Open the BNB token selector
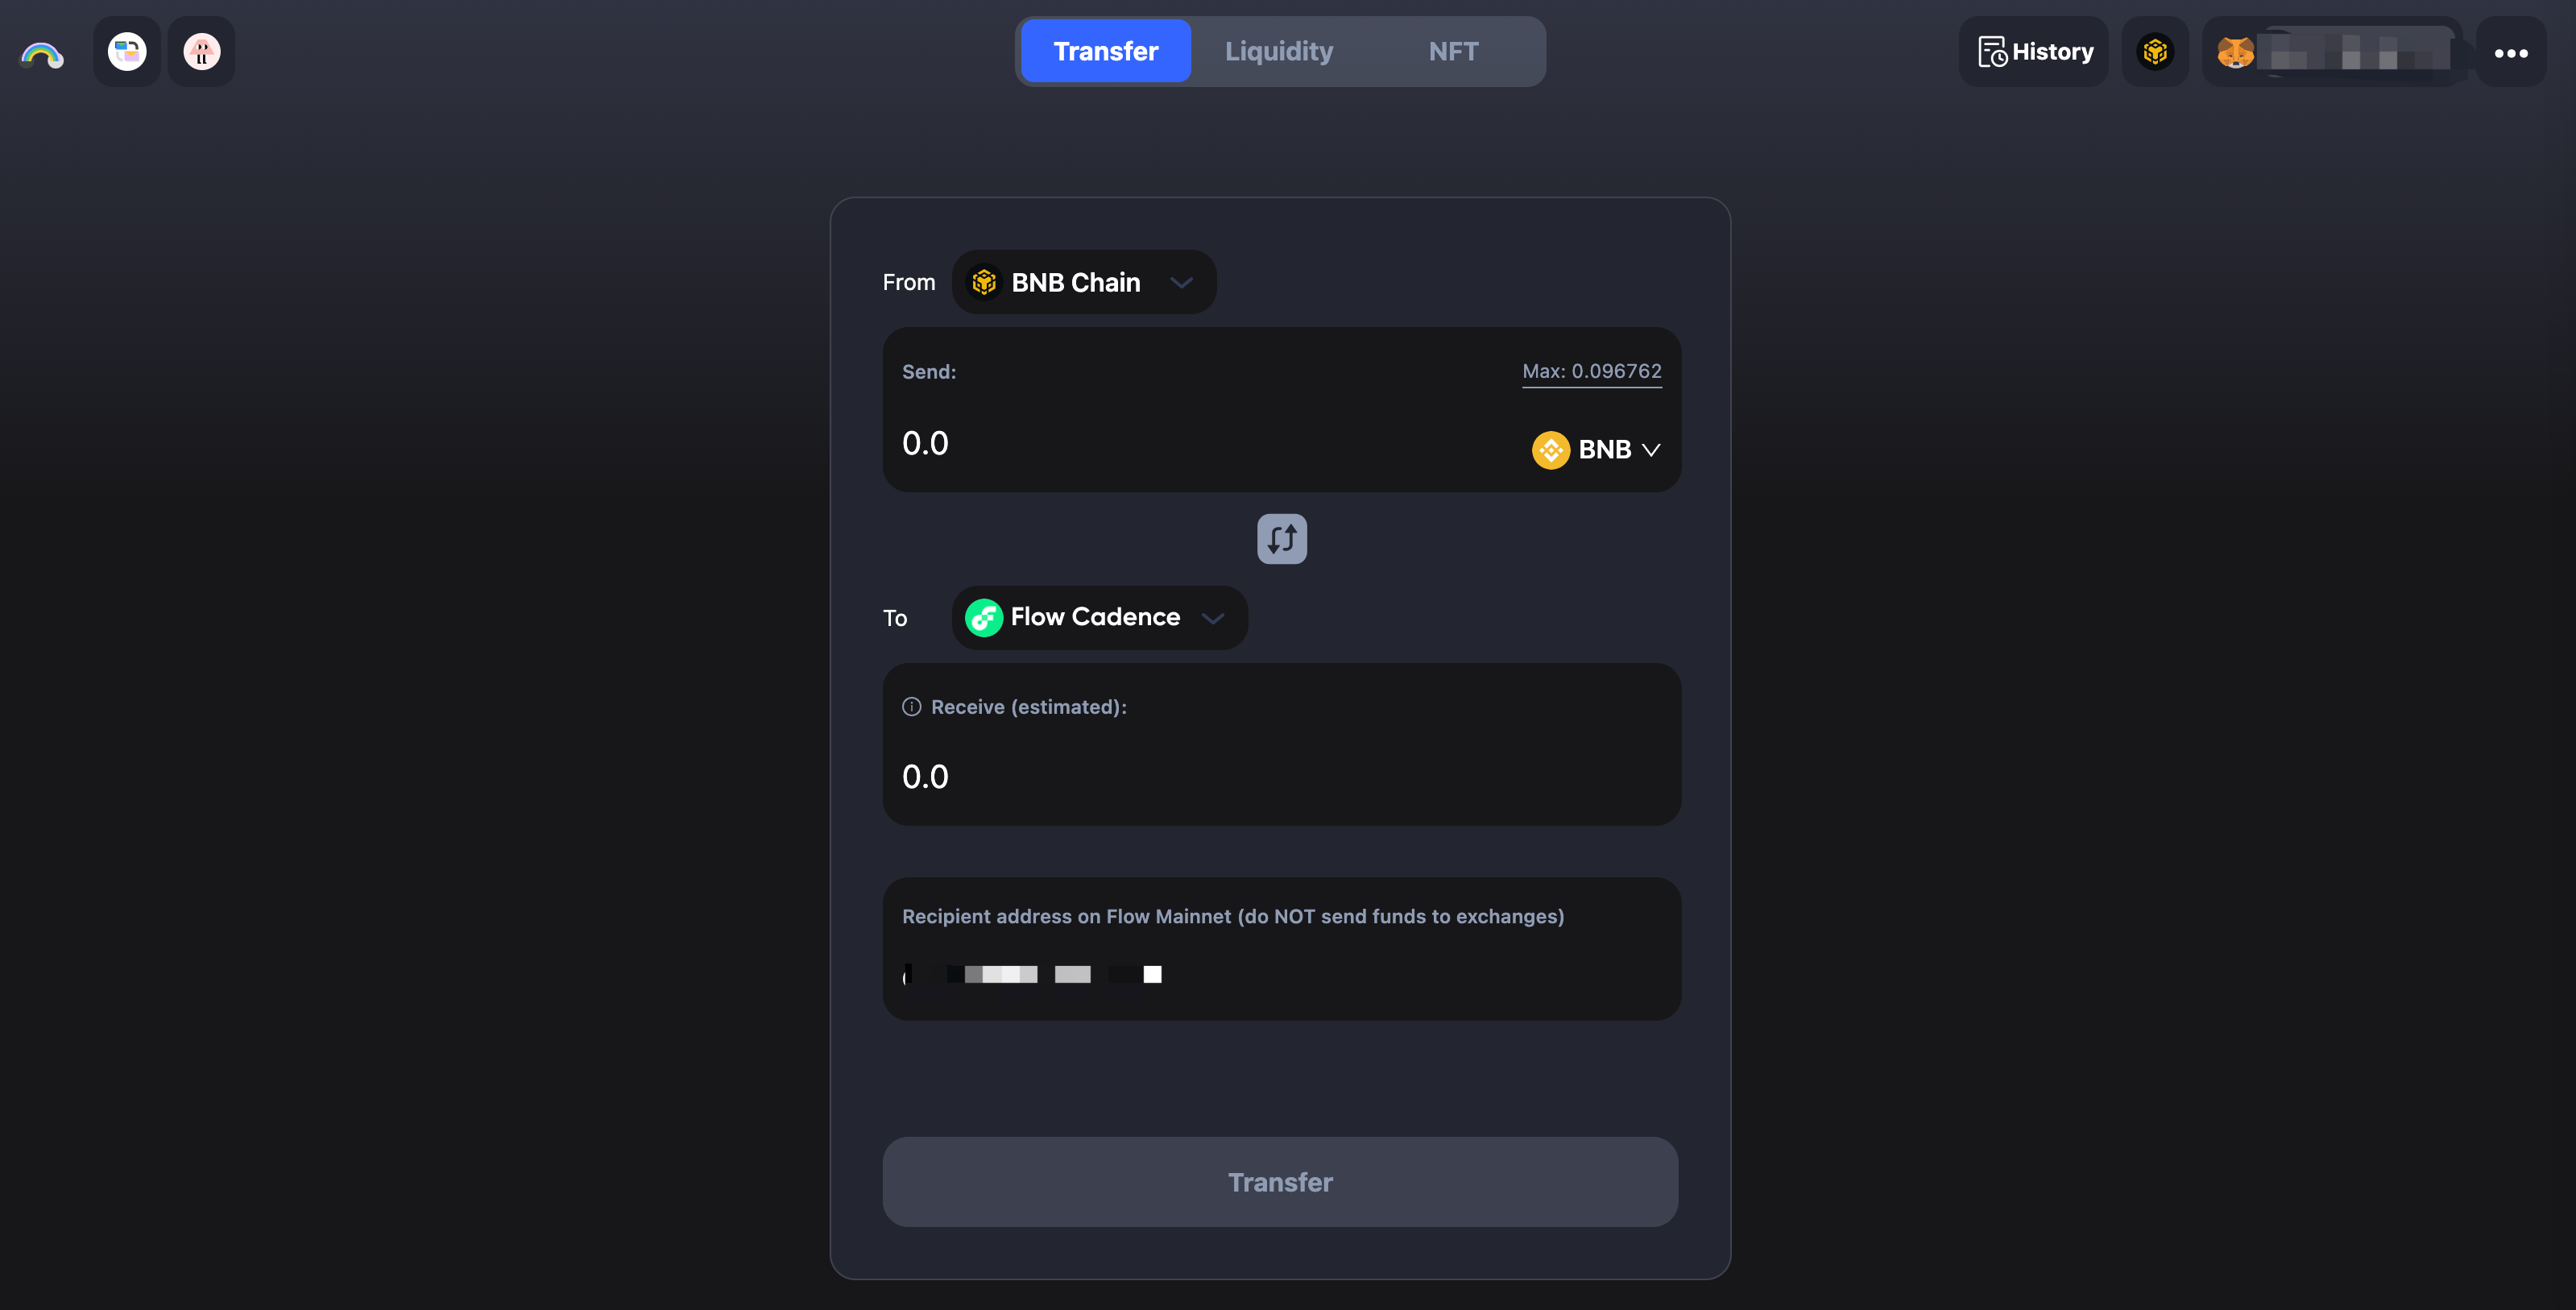Viewport: 2576px width, 1310px height. click(x=1596, y=450)
